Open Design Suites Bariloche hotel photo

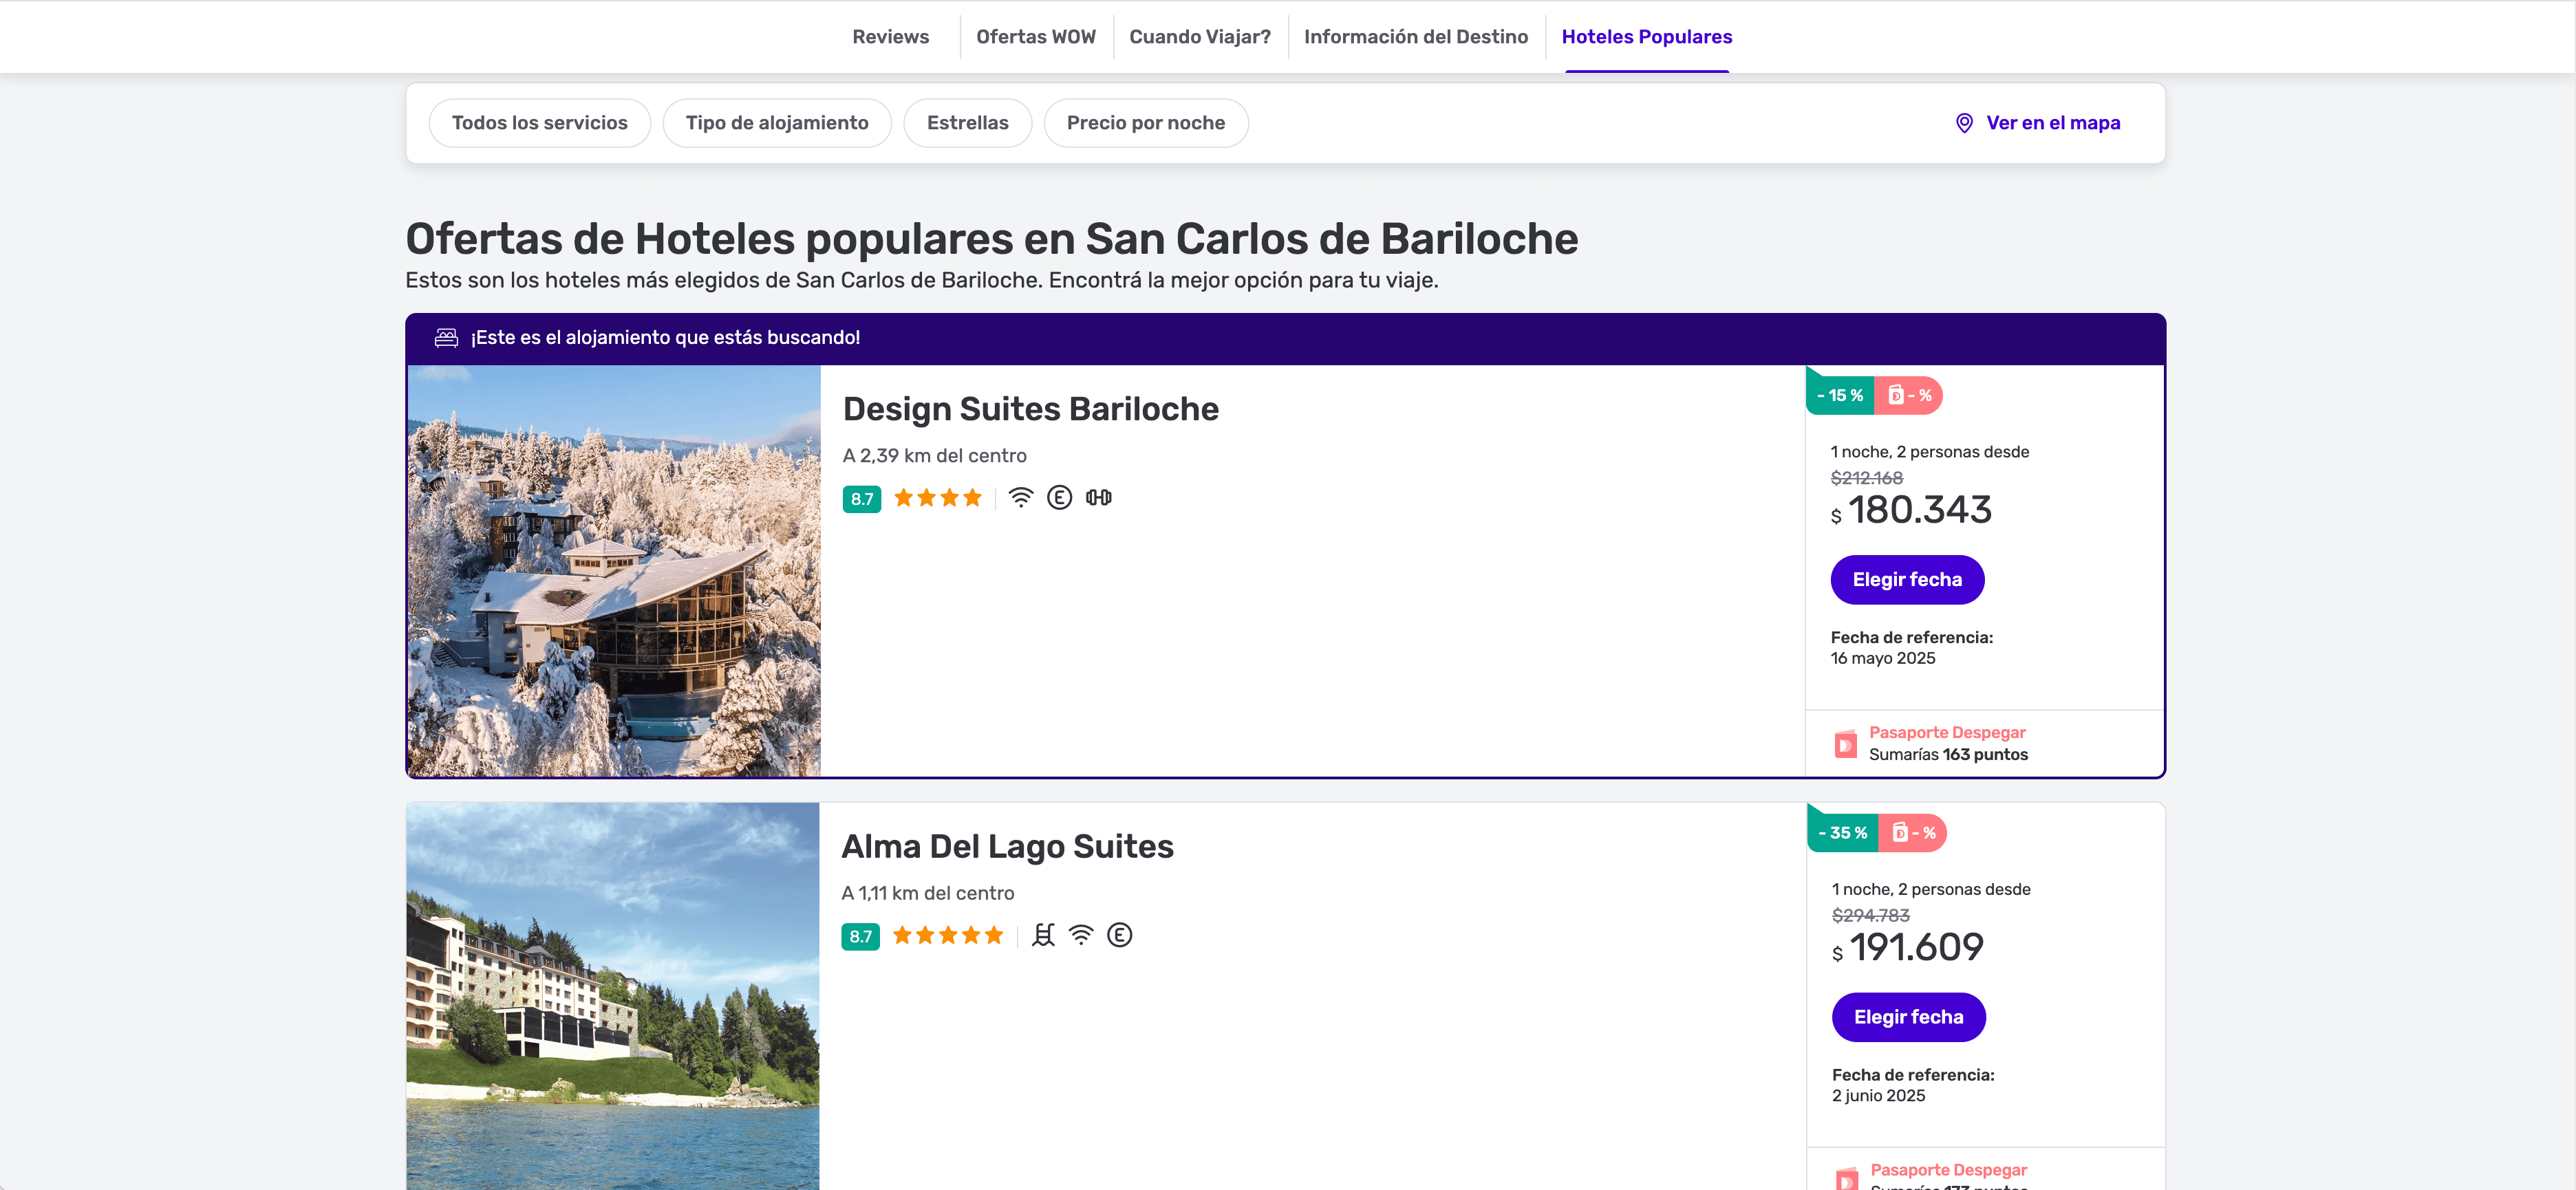(x=614, y=571)
